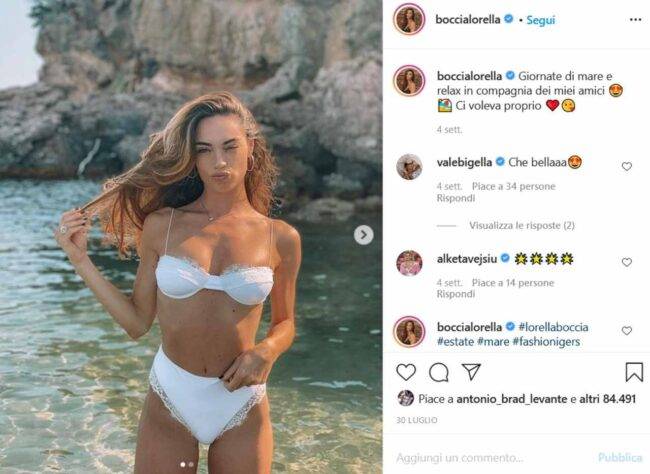Open valebigella's profile avatar
Screen dimensions: 650x474
tap(409, 167)
